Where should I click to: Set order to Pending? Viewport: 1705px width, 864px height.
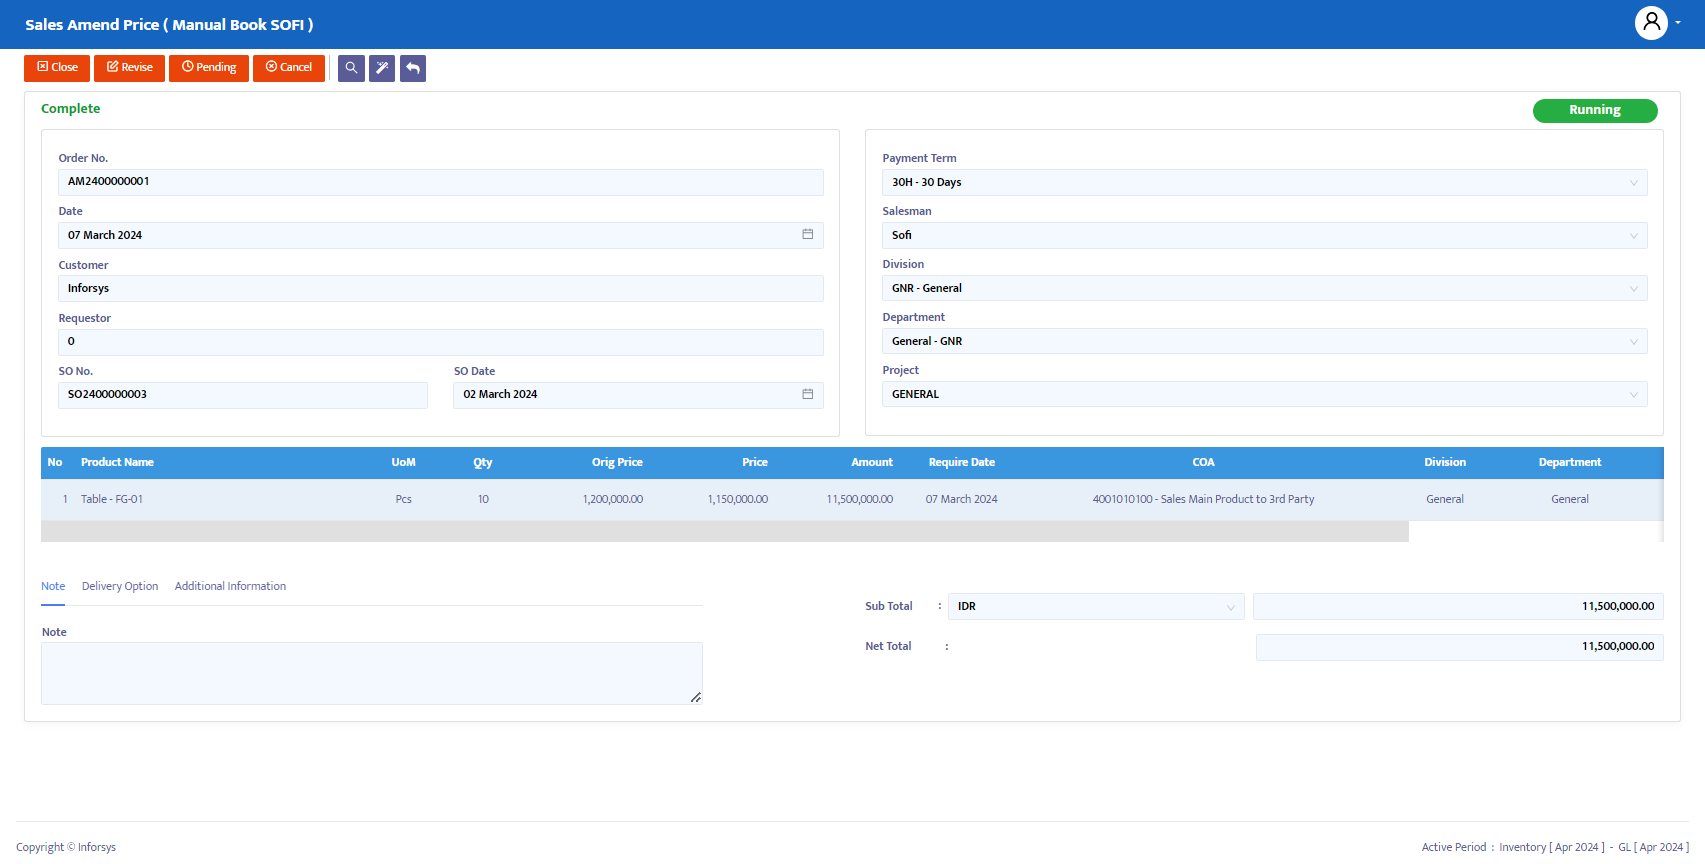tap(209, 68)
